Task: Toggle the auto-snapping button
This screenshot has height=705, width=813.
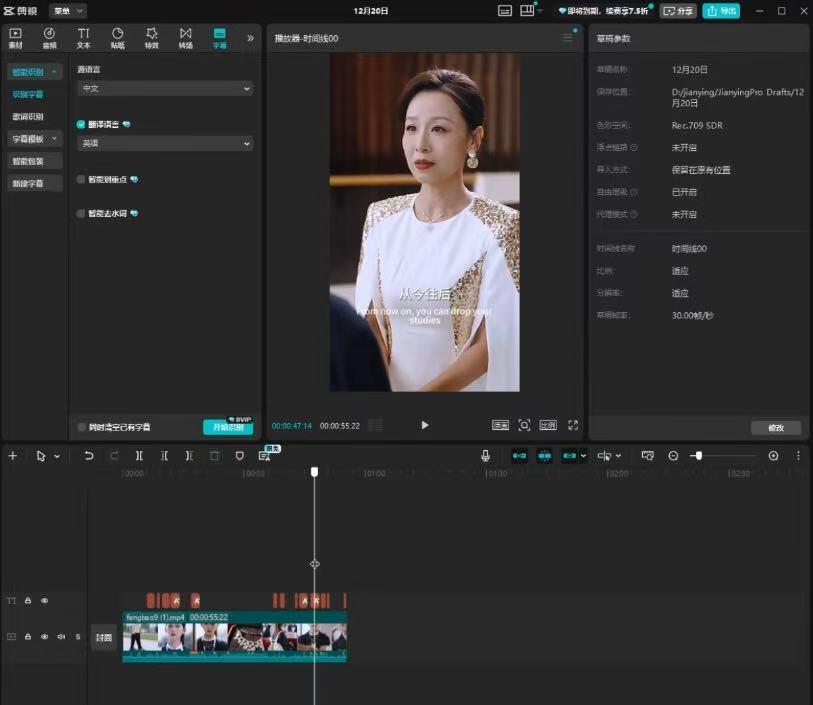Action: [x=544, y=456]
